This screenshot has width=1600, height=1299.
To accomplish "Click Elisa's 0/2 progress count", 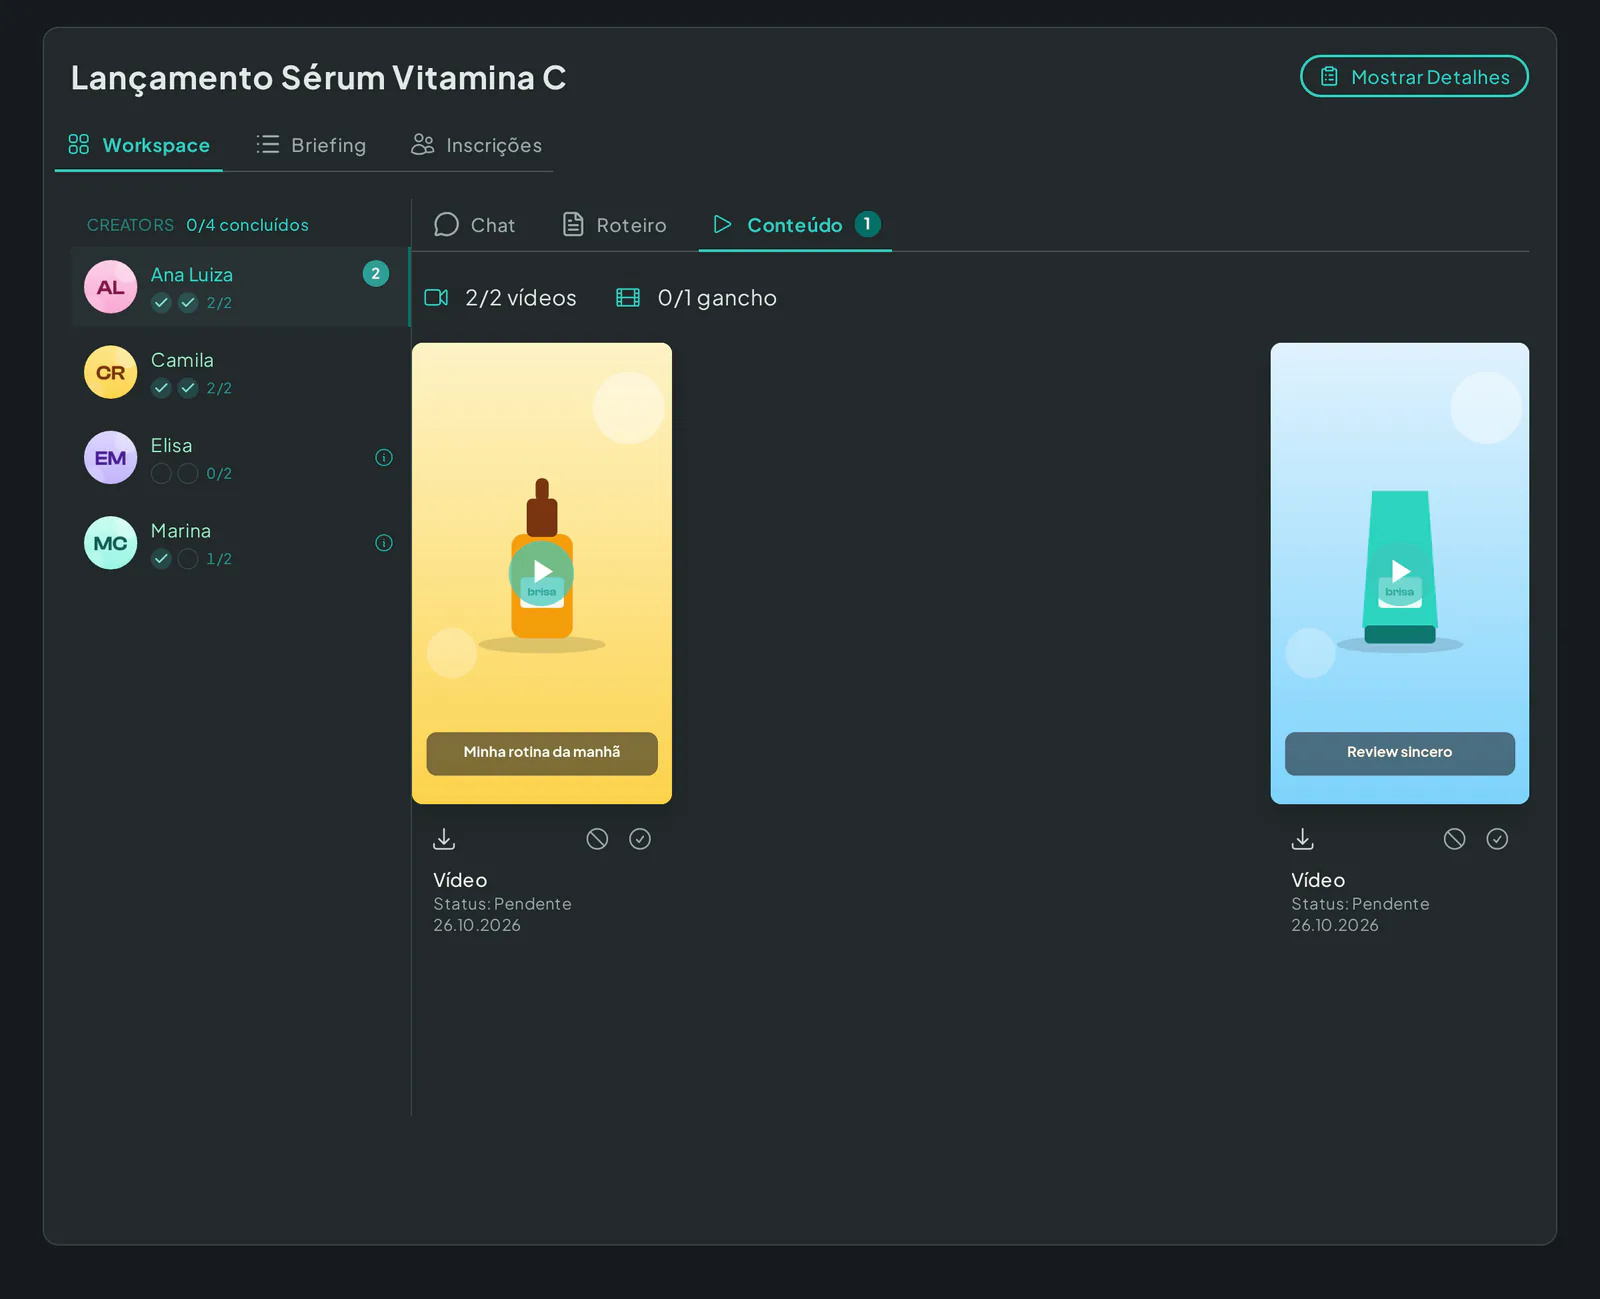I will click(x=219, y=474).
